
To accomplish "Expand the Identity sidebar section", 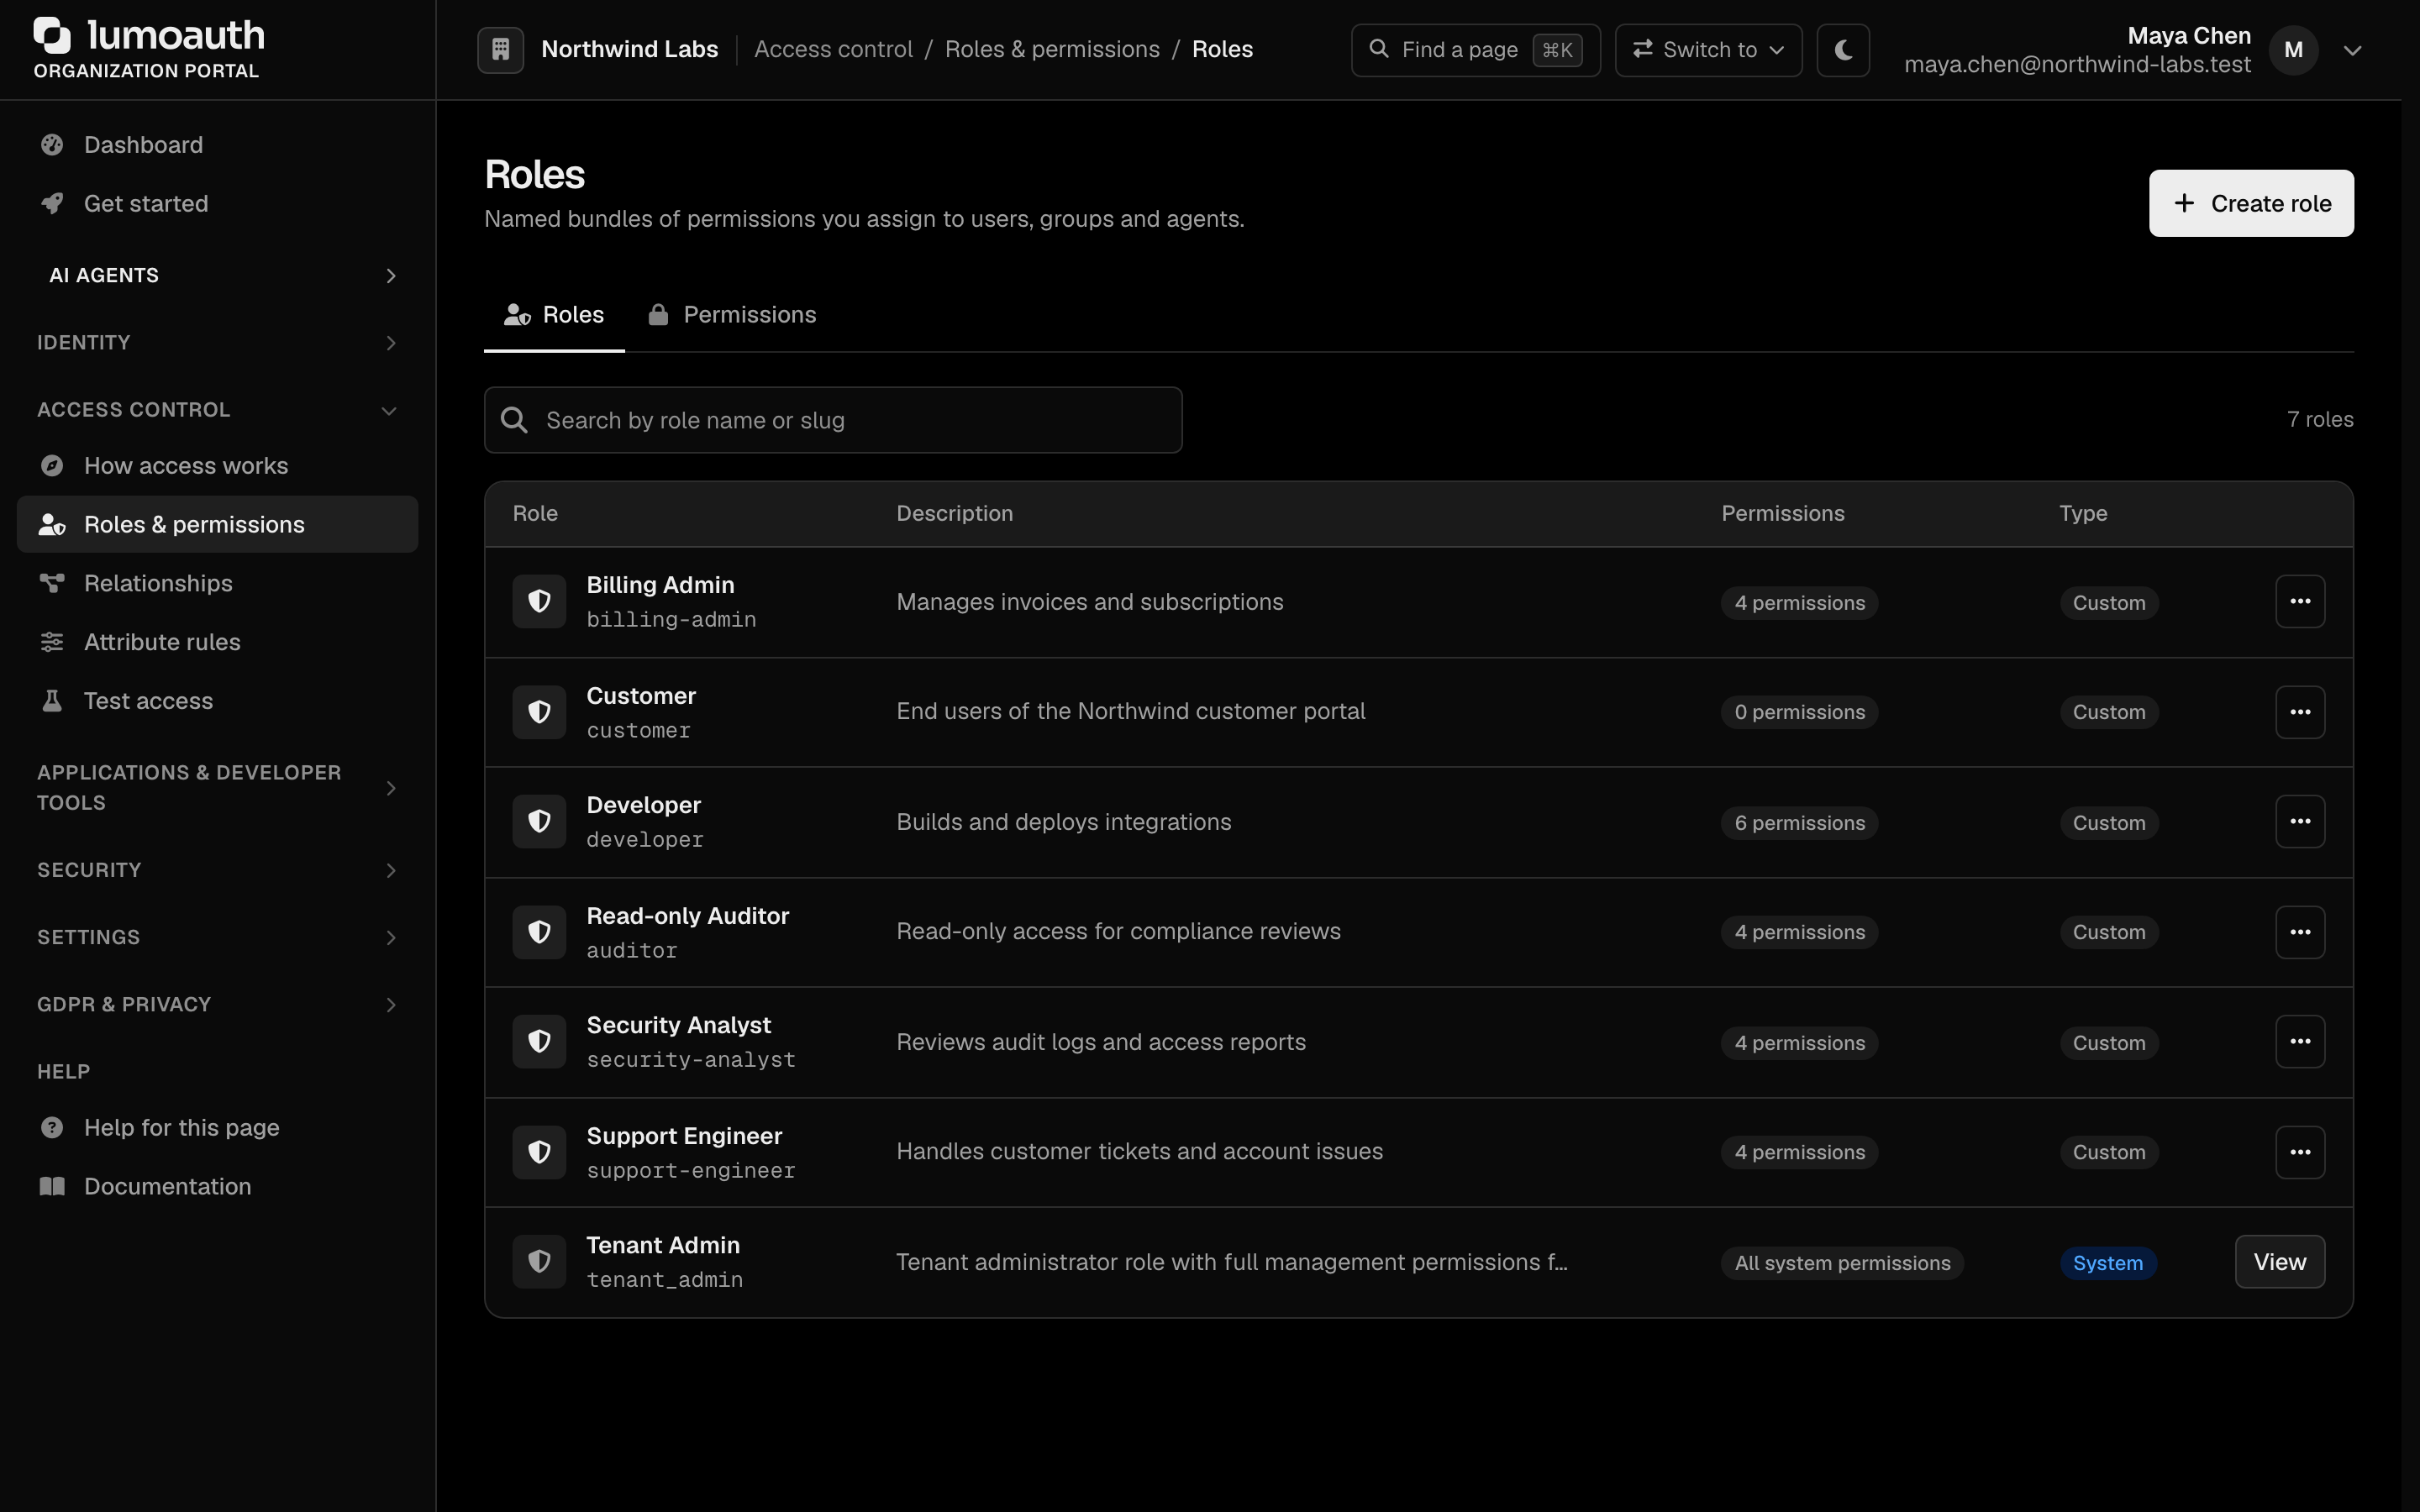I will pos(217,343).
